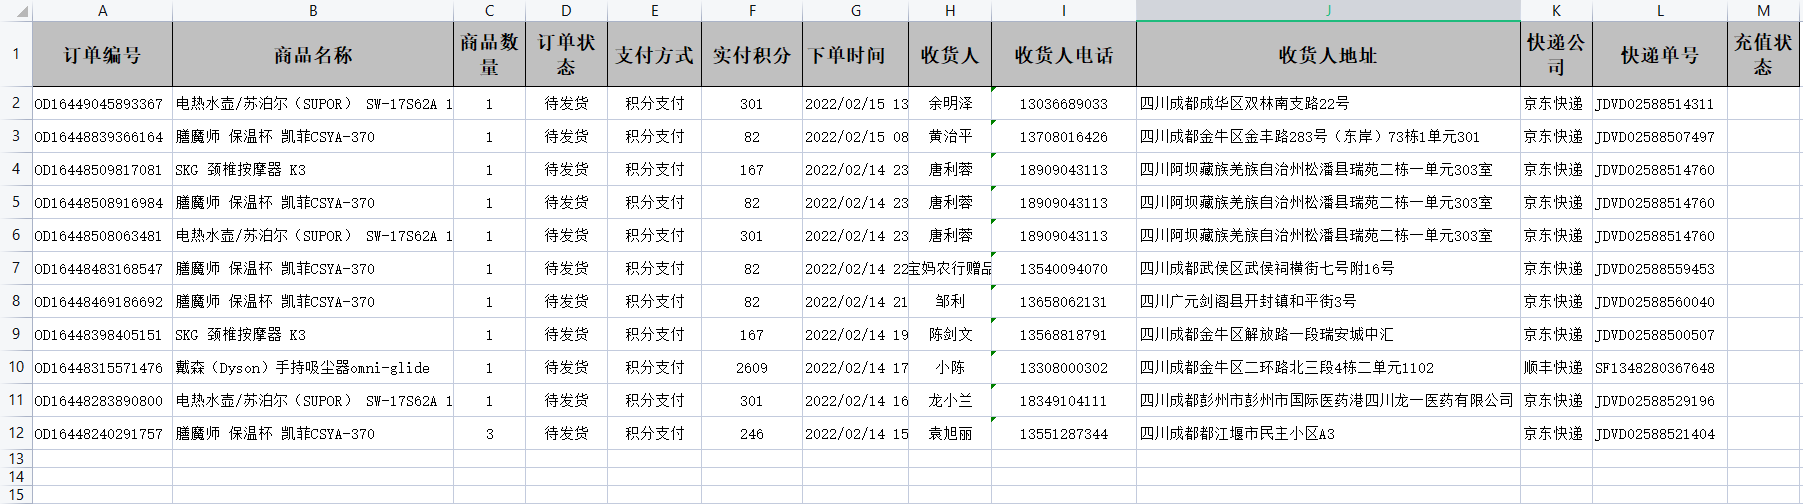Click order time 2022/02/15 13
1803x504 pixels.
tap(855, 103)
